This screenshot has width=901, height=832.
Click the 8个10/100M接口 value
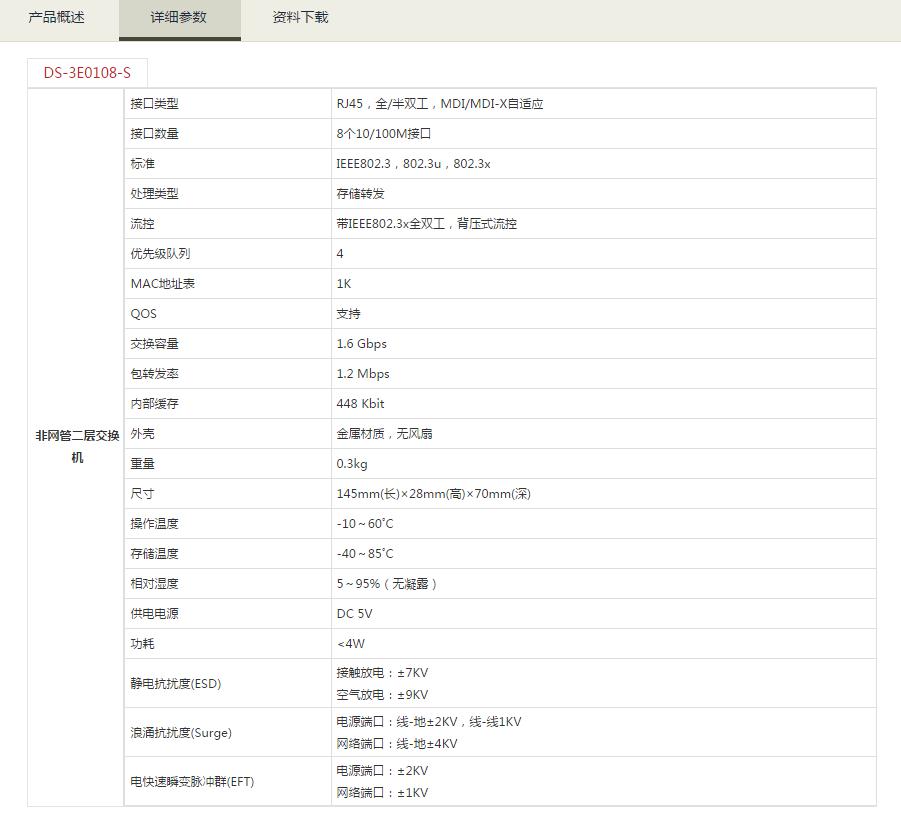click(x=383, y=134)
